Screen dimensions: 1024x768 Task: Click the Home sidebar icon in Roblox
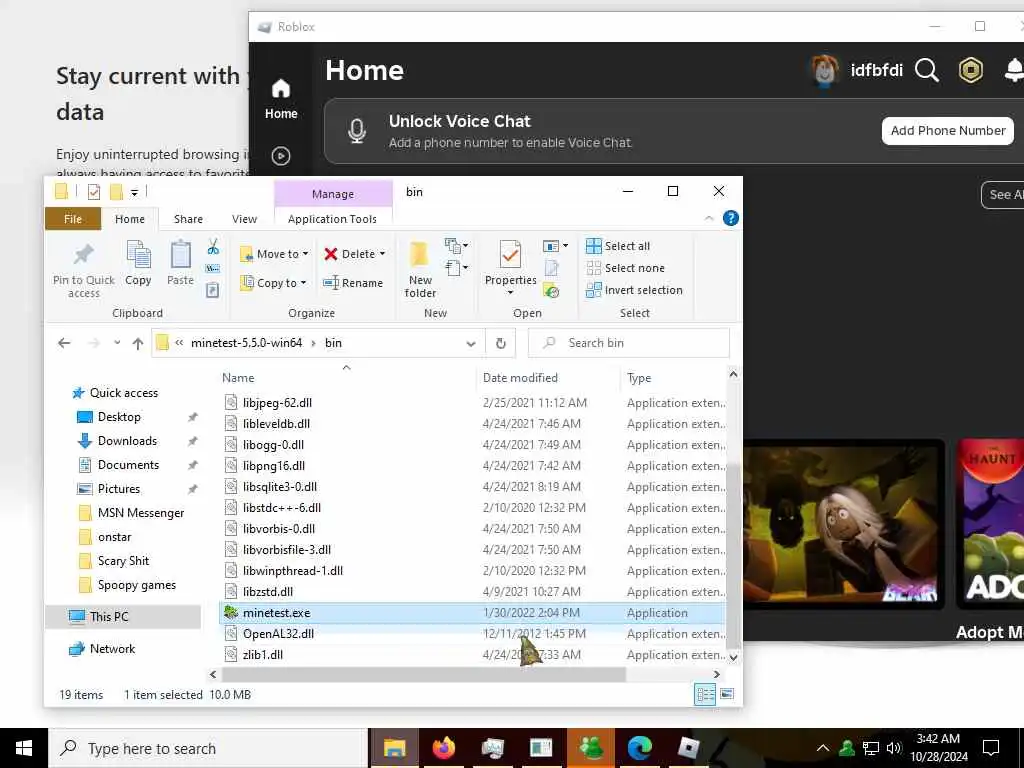[x=281, y=99]
